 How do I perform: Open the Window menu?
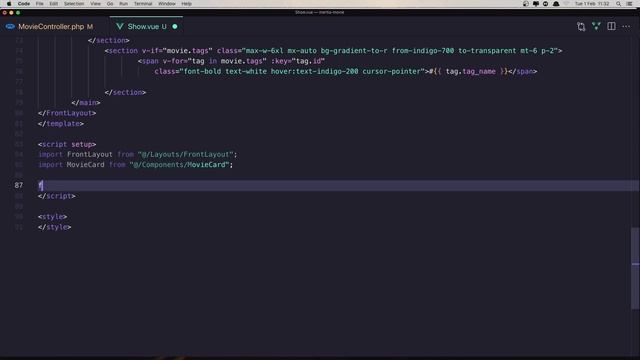tap(167, 4)
